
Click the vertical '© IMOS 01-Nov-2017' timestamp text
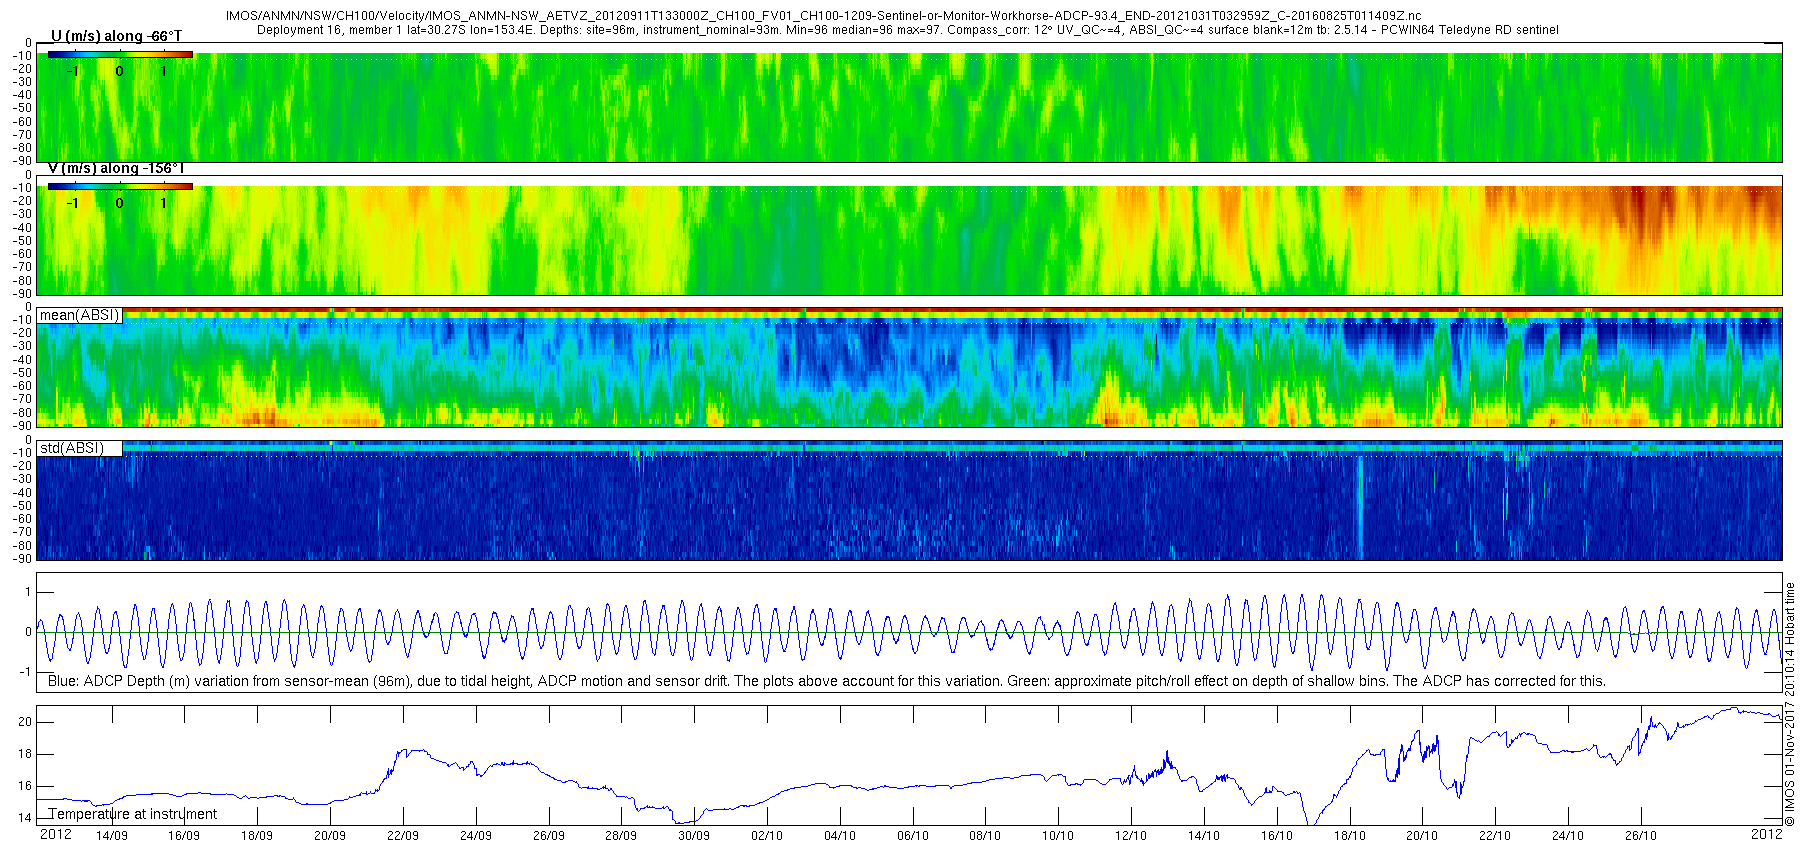click(1790, 705)
